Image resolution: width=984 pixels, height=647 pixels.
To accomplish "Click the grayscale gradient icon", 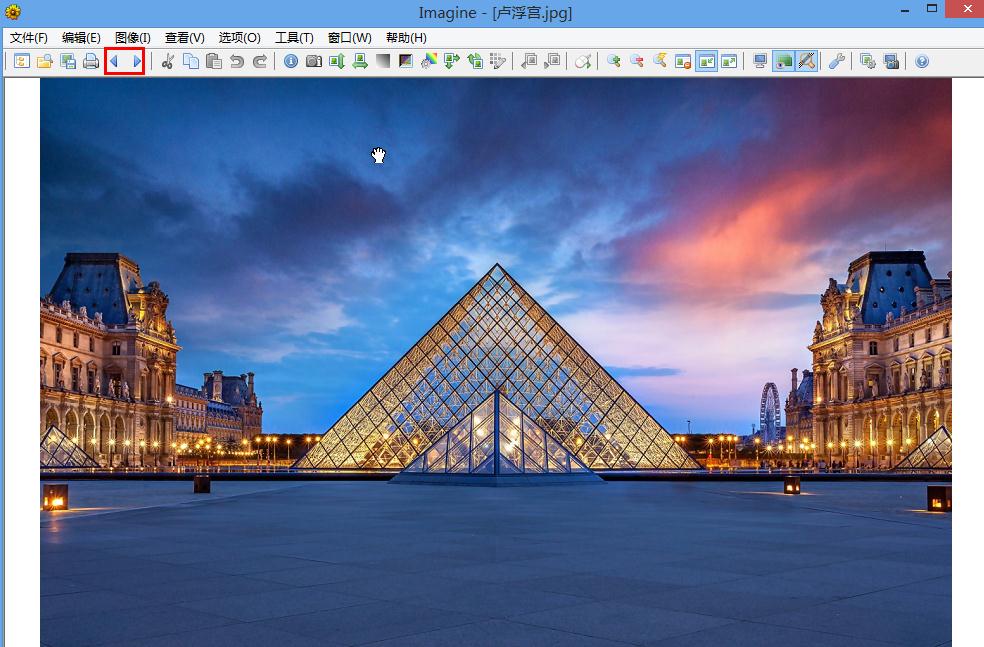I will (x=383, y=61).
